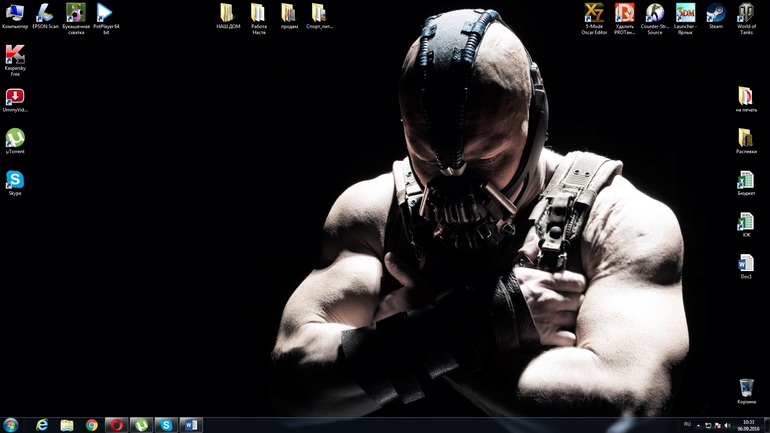Click the Windows Start button
Viewport: 770px width, 433px height.
pos(11,425)
